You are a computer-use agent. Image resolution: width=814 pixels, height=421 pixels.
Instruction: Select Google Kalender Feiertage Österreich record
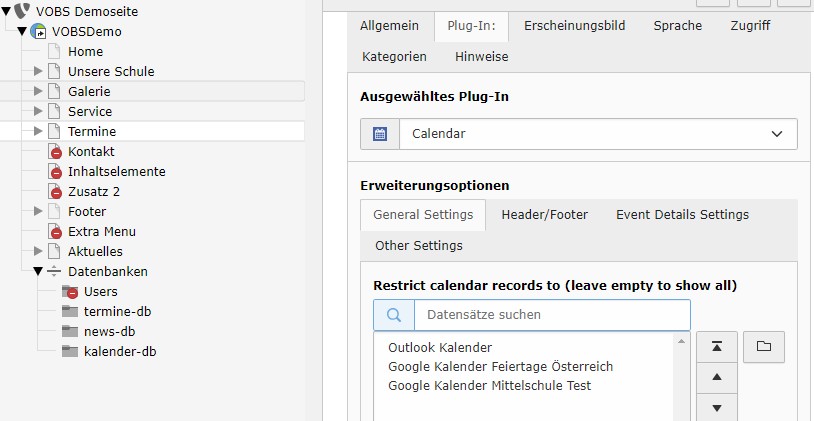pyautogui.click(x=500, y=367)
